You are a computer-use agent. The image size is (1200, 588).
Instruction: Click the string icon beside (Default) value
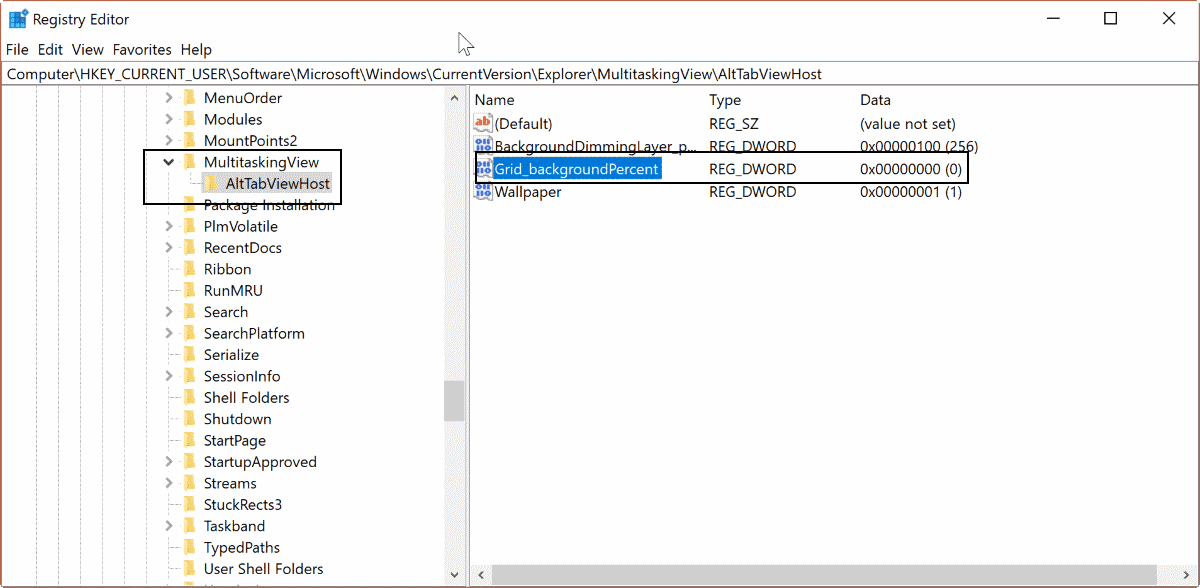point(484,124)
